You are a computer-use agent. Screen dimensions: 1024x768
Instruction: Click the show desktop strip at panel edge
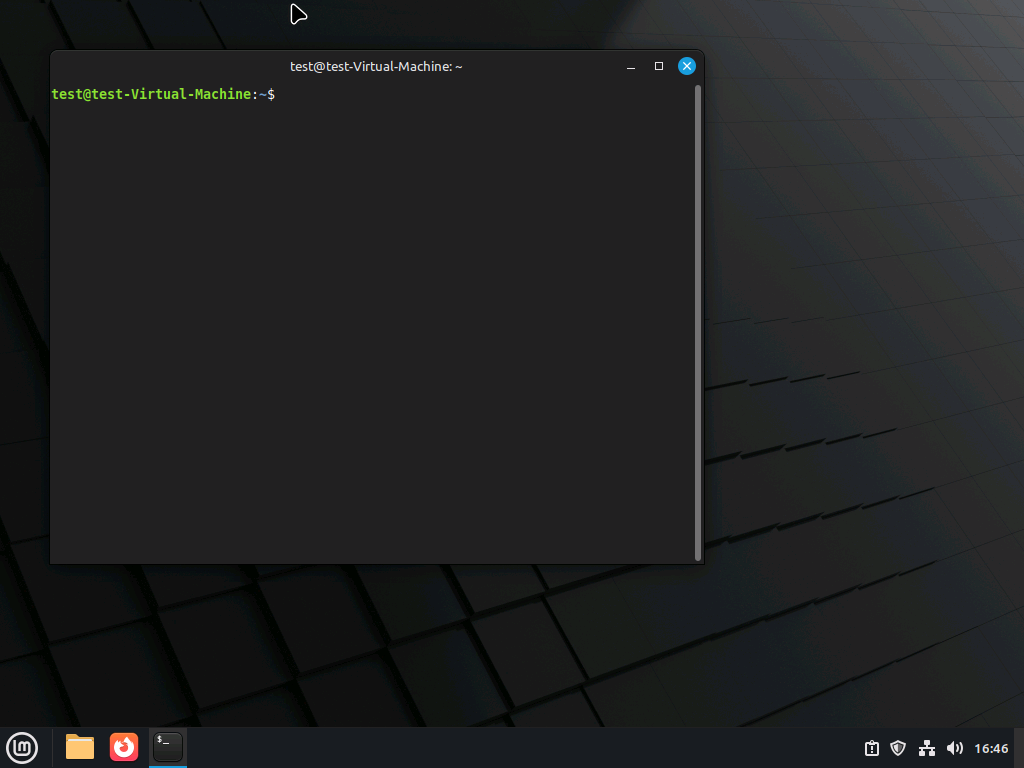click(x=1020, y=748)
